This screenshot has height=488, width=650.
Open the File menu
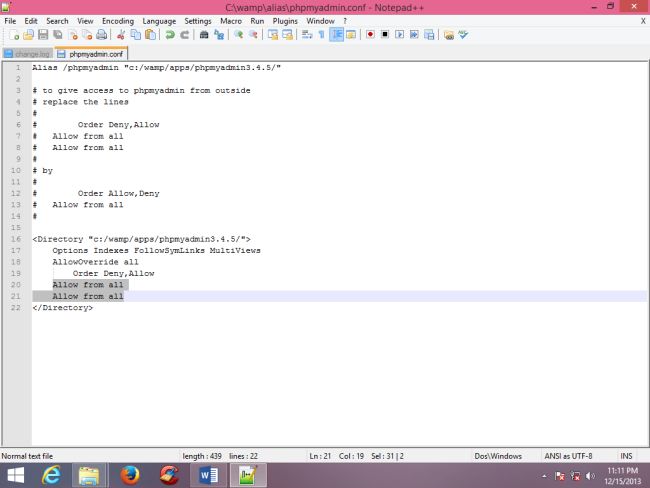tap(10, 21)
